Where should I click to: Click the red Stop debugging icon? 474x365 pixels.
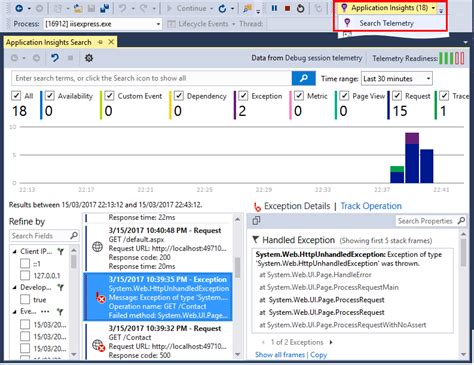pos(287,8)
